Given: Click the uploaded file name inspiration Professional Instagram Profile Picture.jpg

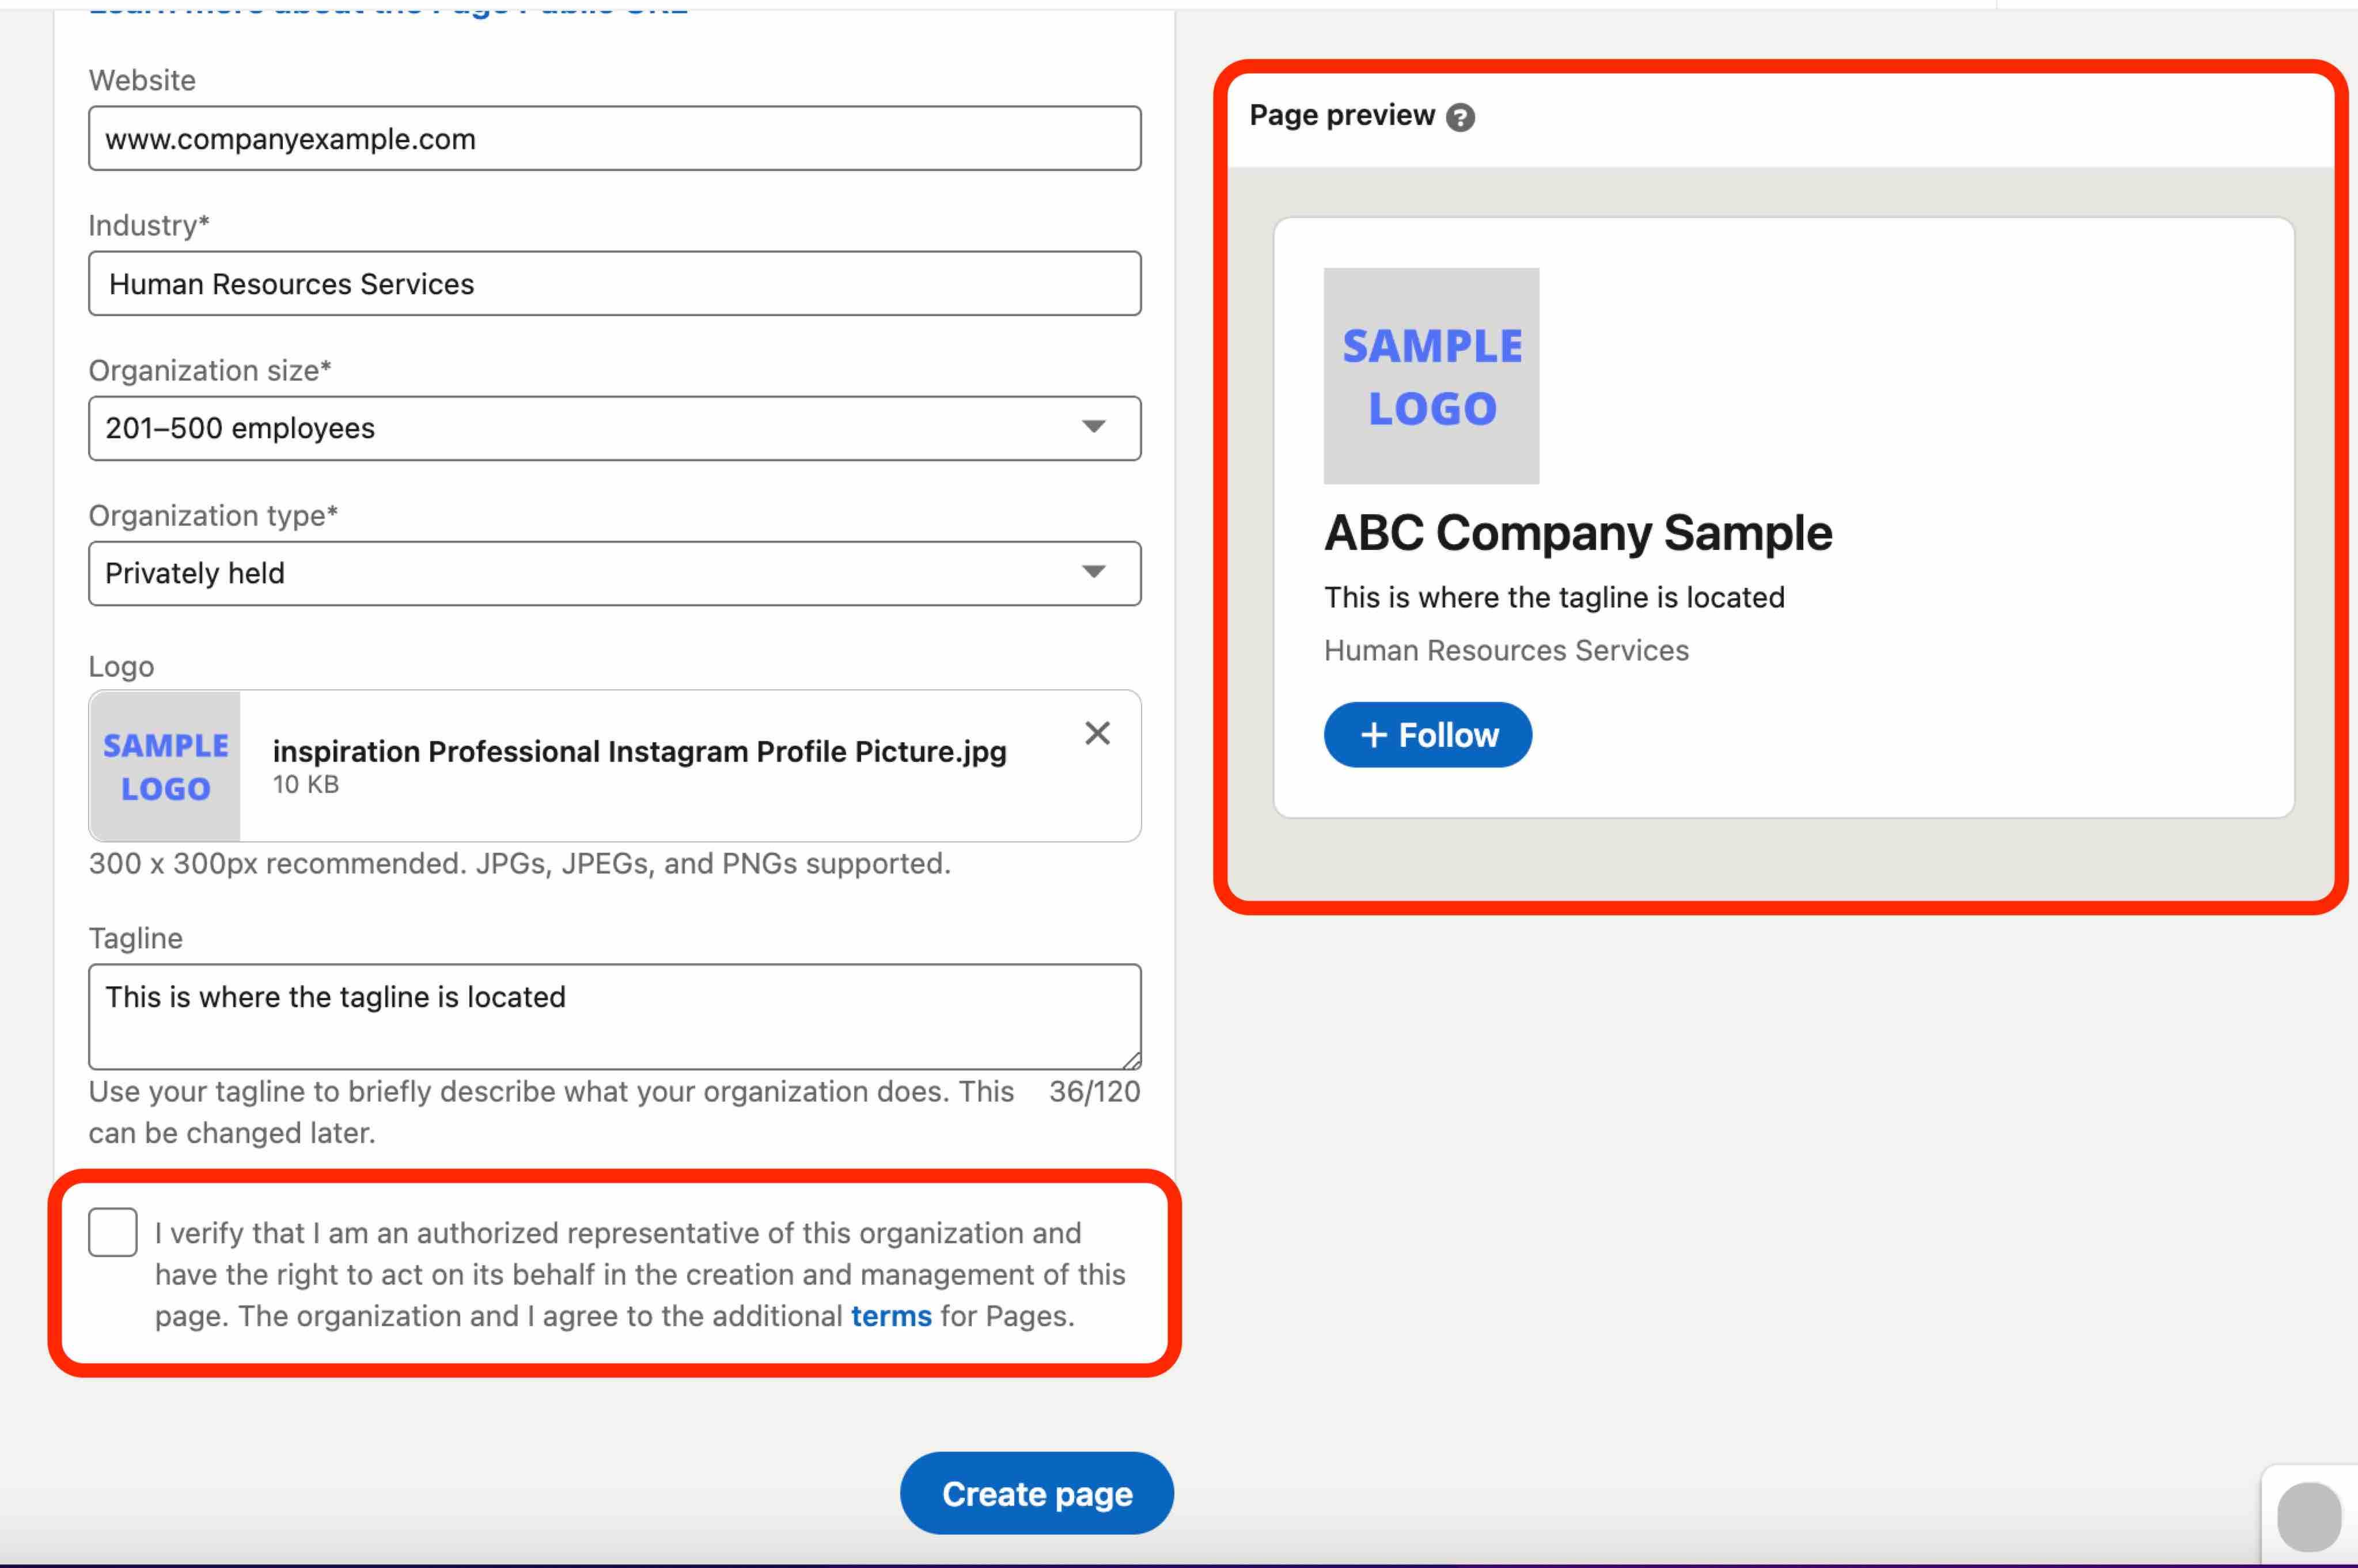Looking at the screenshot, I should click(x=639, y=751).
